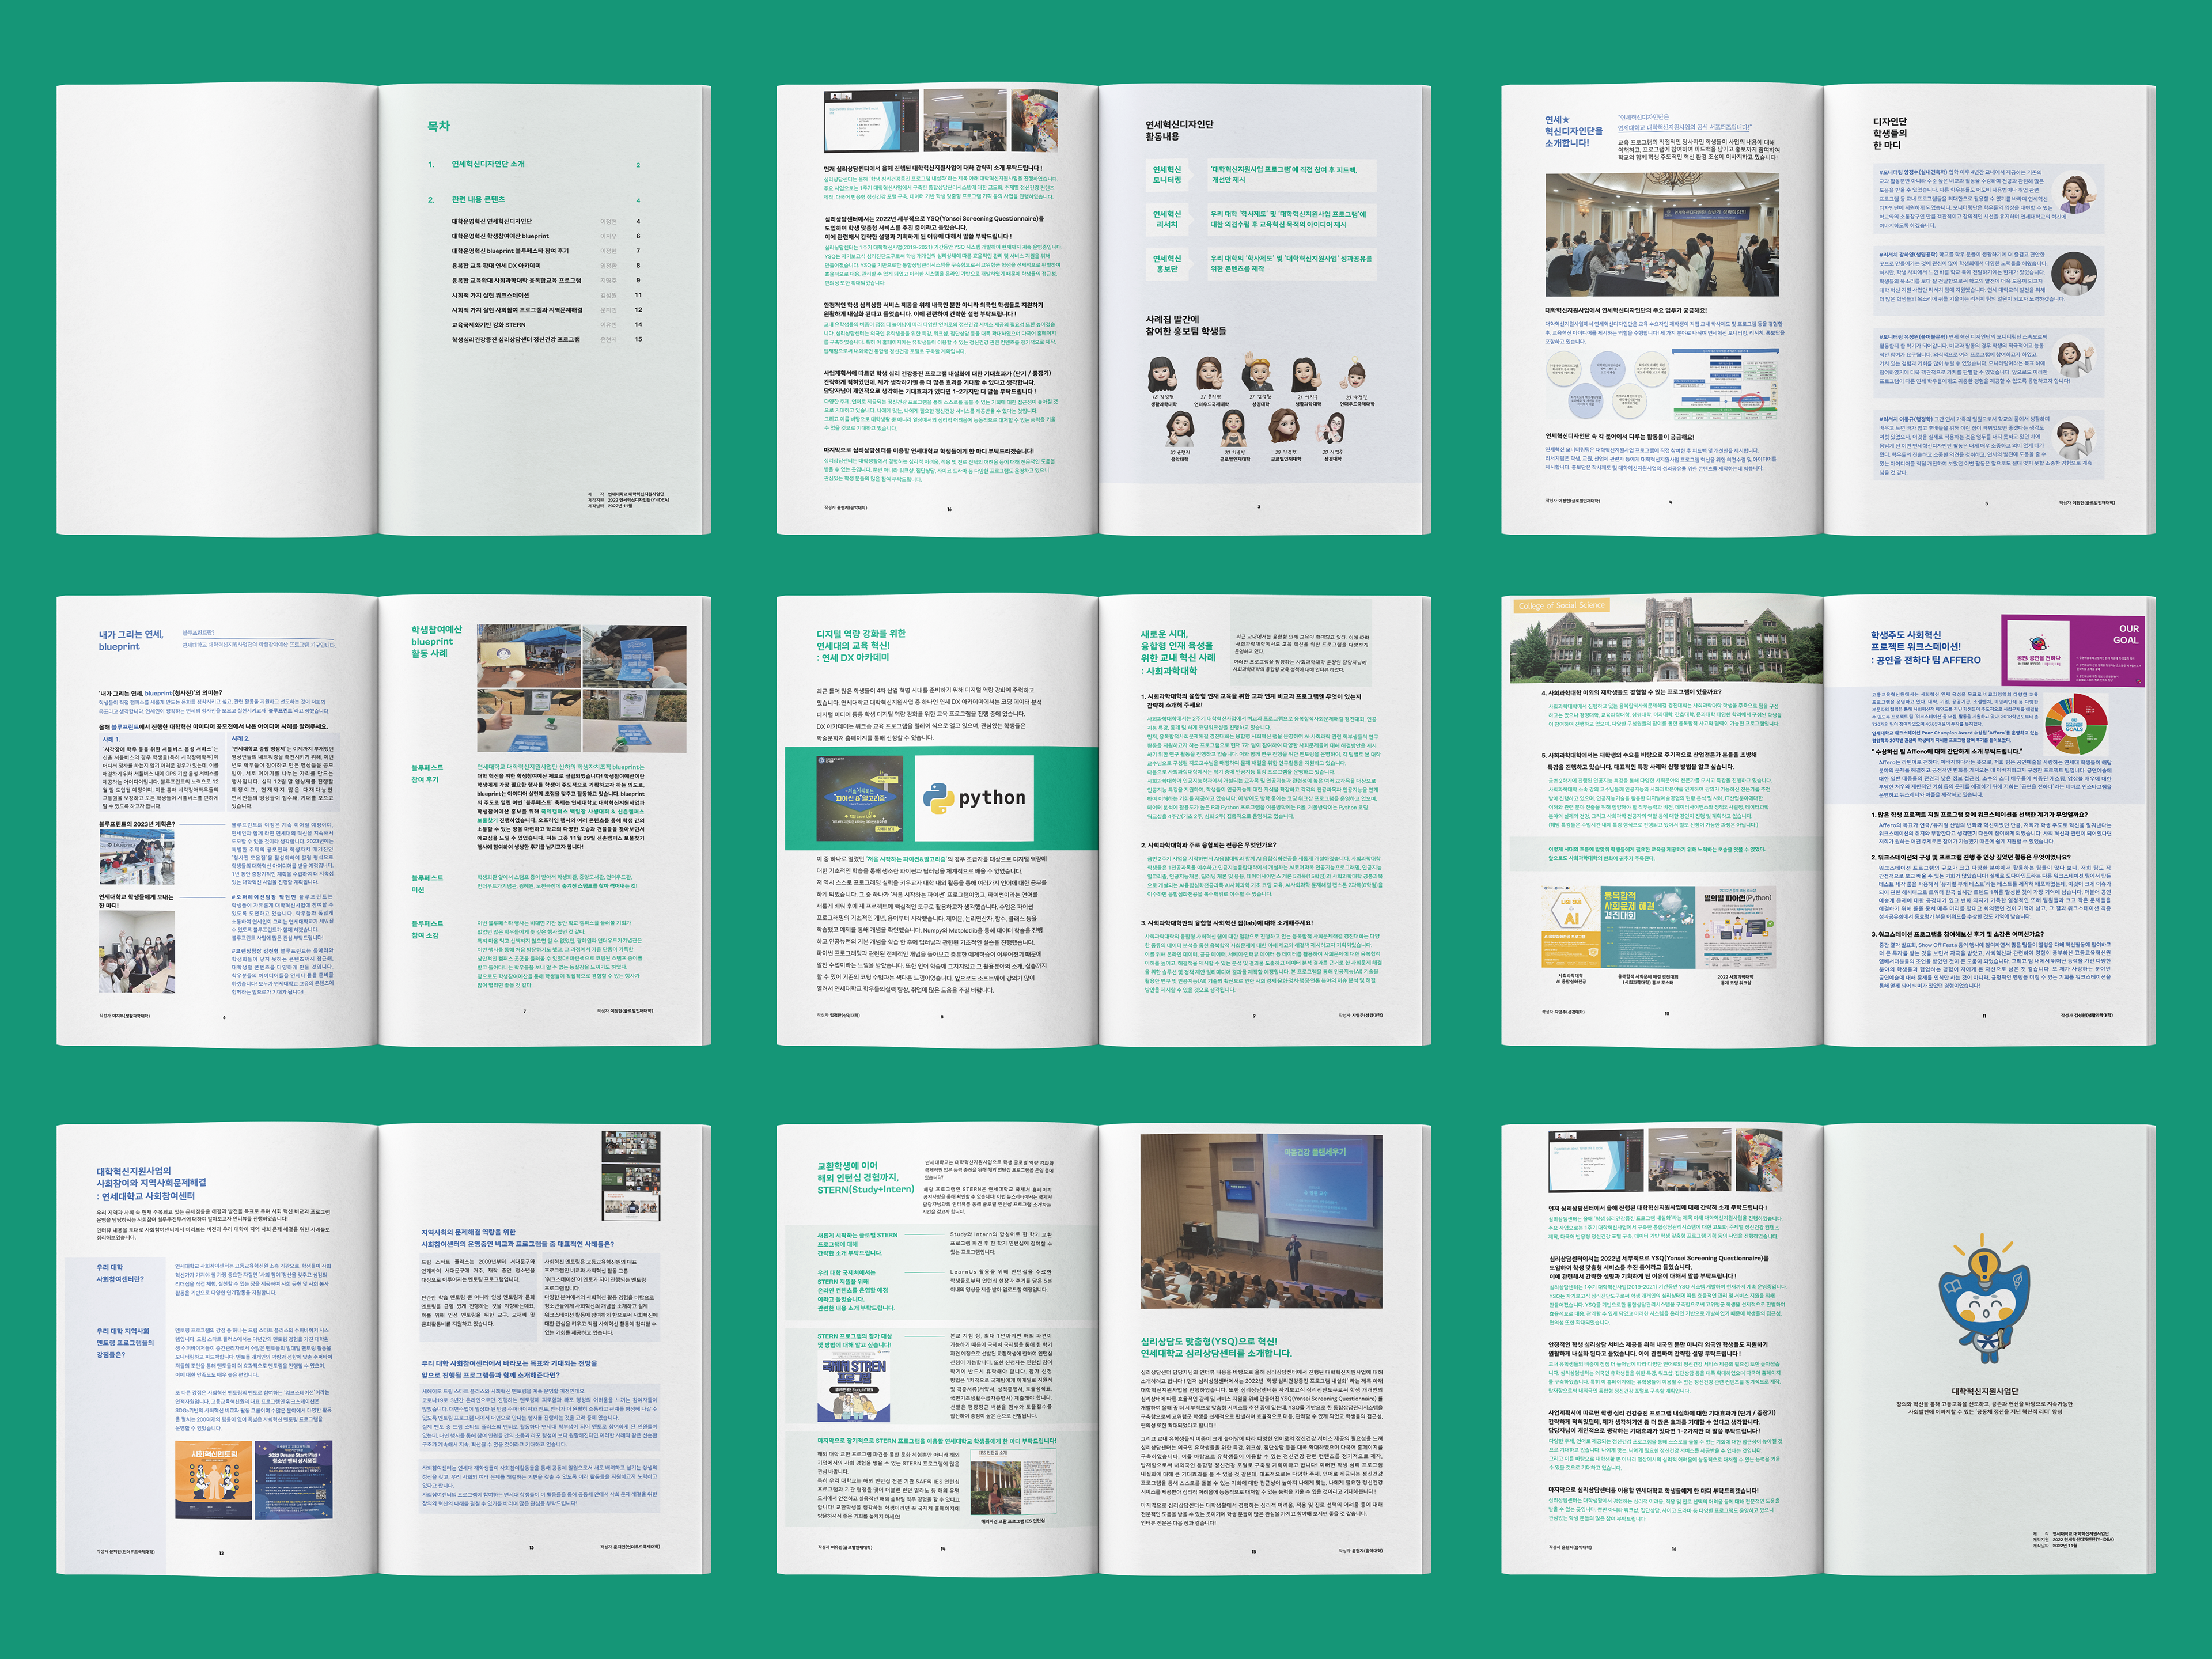Click the 연세혁신 모니터링 green label box

click(1167, 175)
